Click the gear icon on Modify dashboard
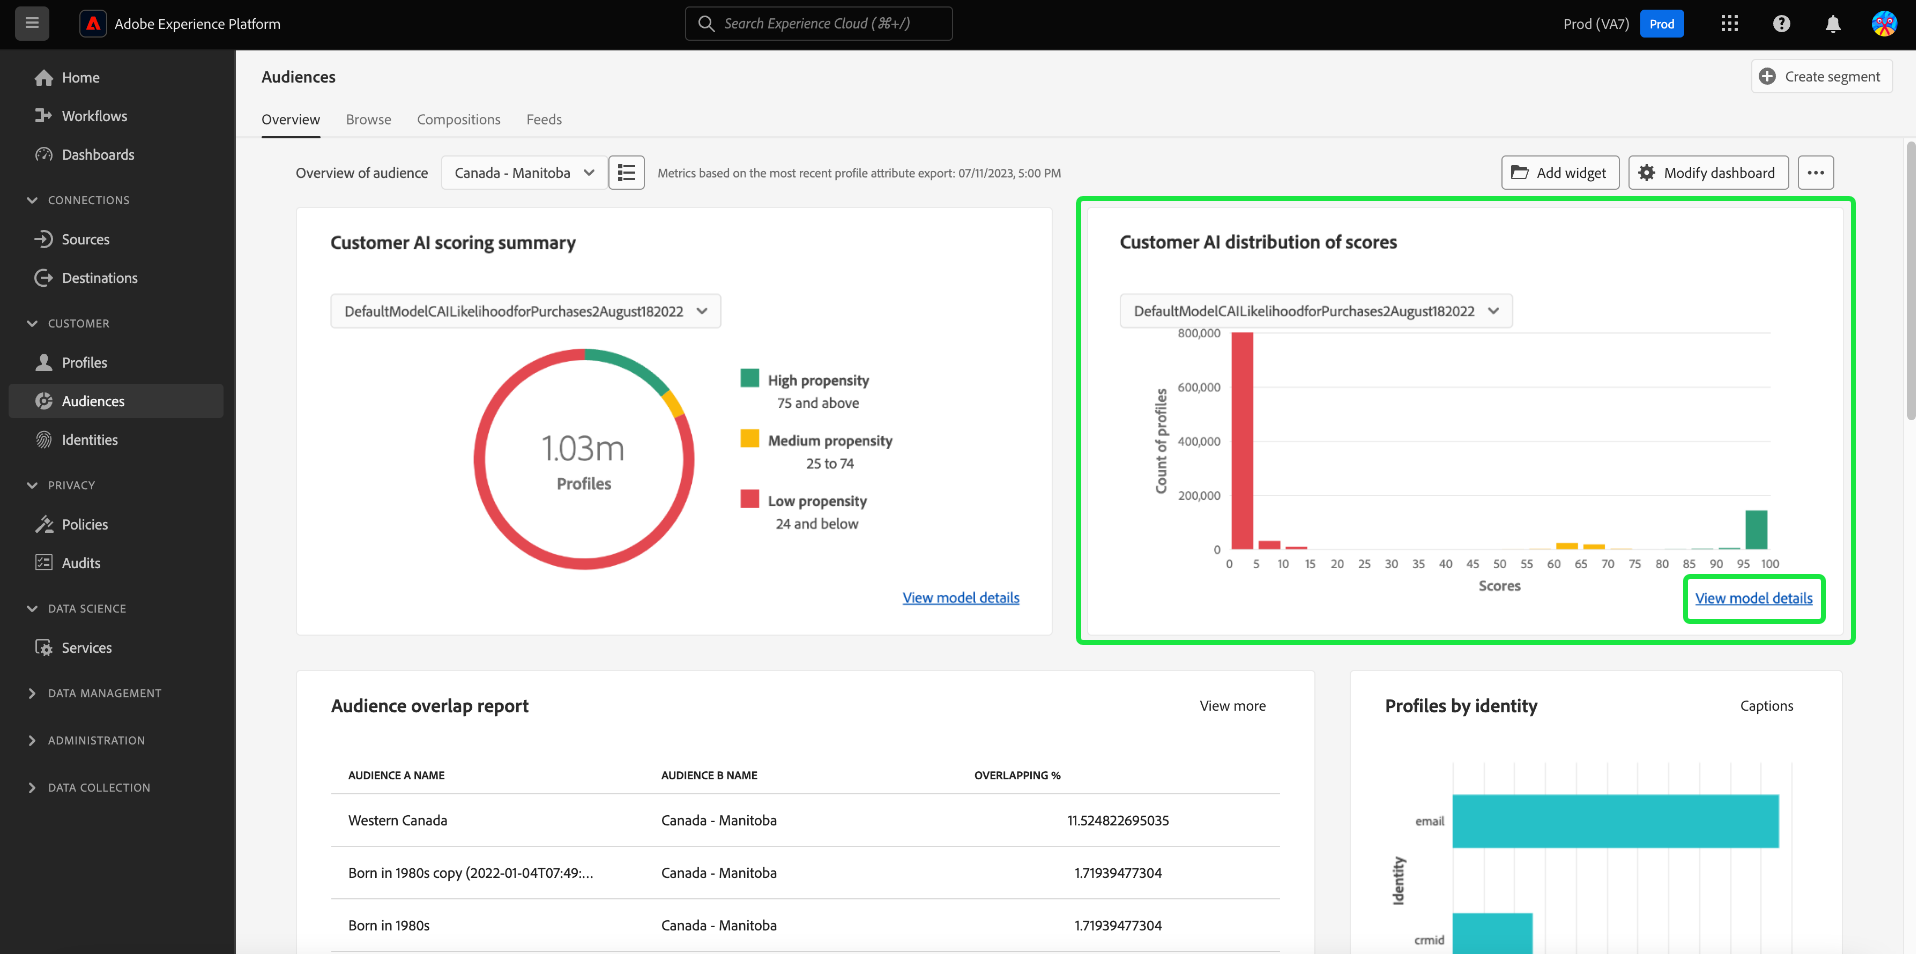The image size is (1916, 954). (x=1646, y=173)
